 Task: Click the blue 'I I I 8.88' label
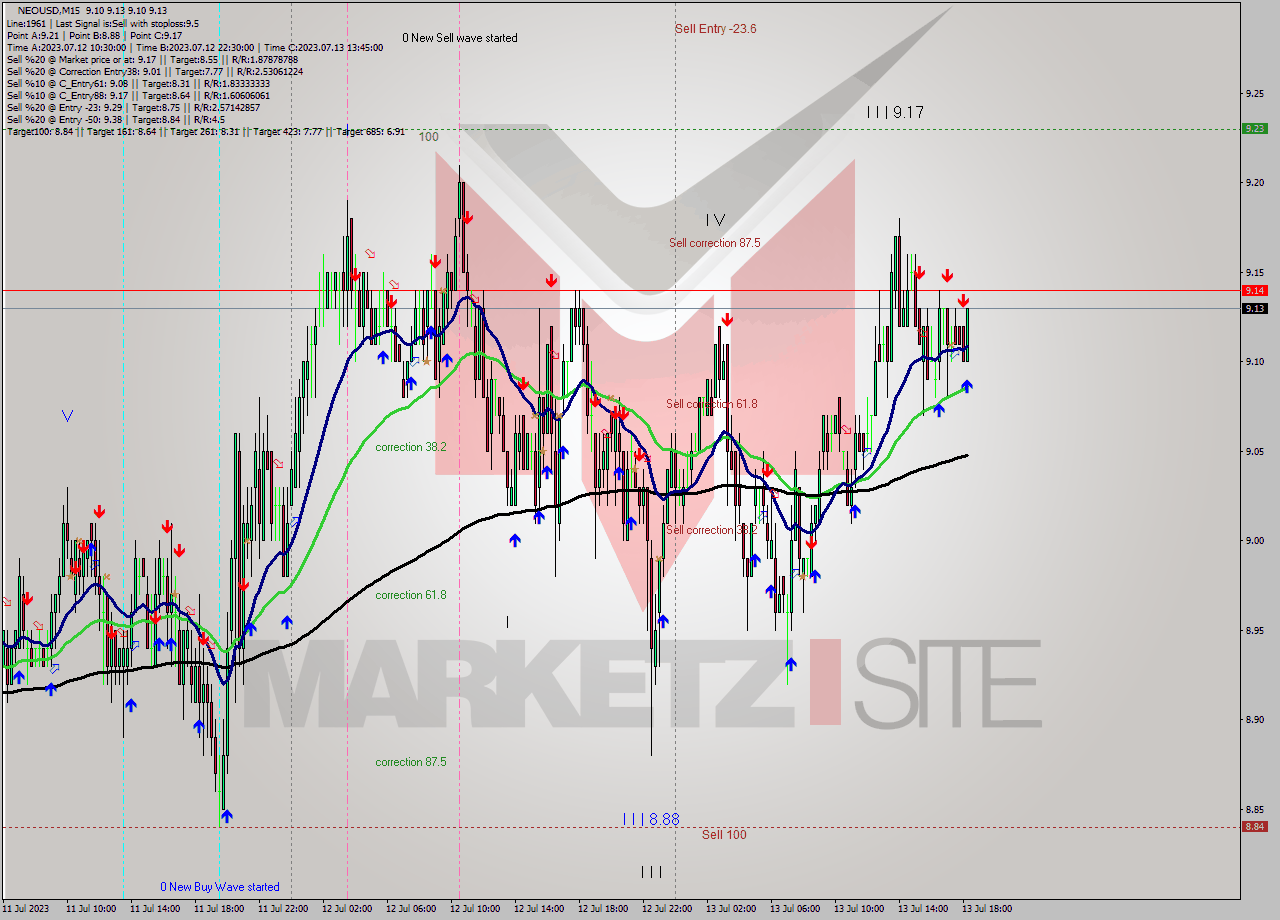(651, 819)
